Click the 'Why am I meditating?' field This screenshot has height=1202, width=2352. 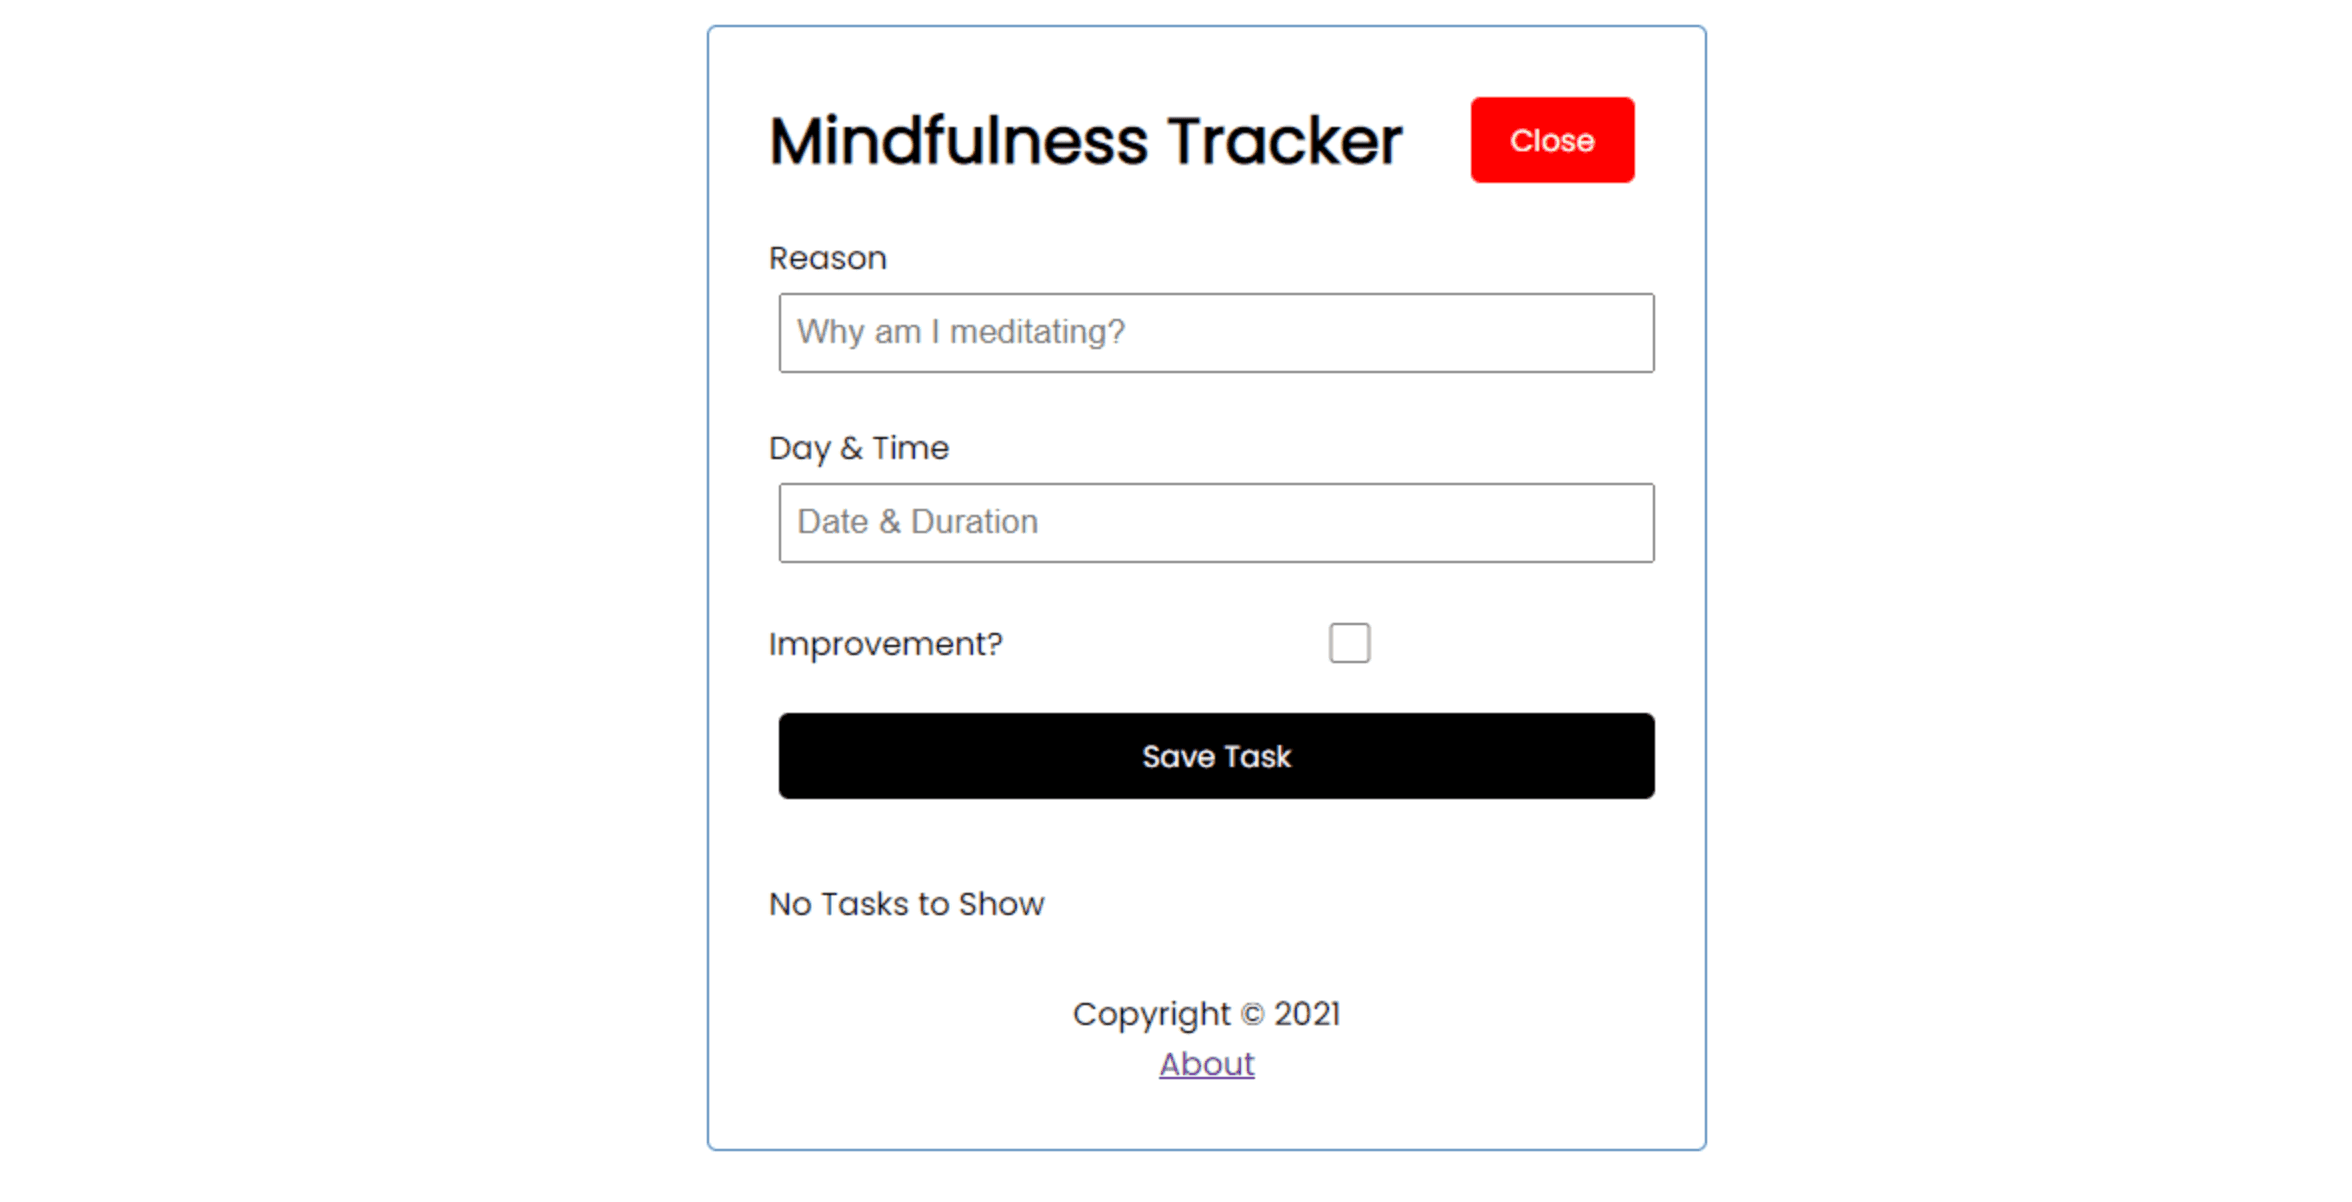[1215, 333]
